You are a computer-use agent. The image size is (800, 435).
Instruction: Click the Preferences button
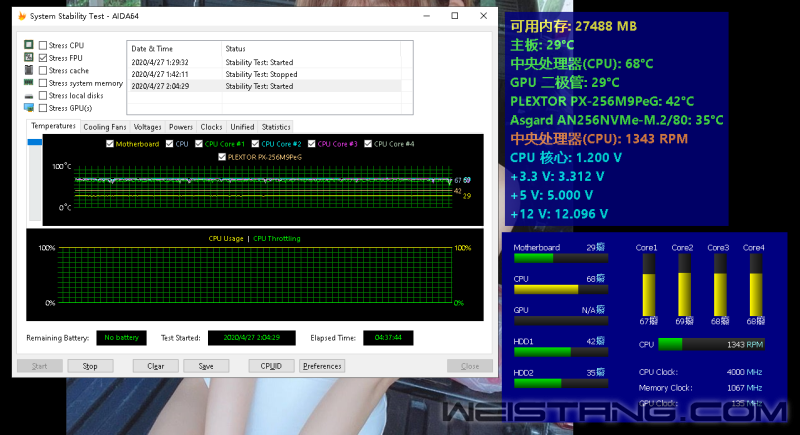tap(322, 366)
